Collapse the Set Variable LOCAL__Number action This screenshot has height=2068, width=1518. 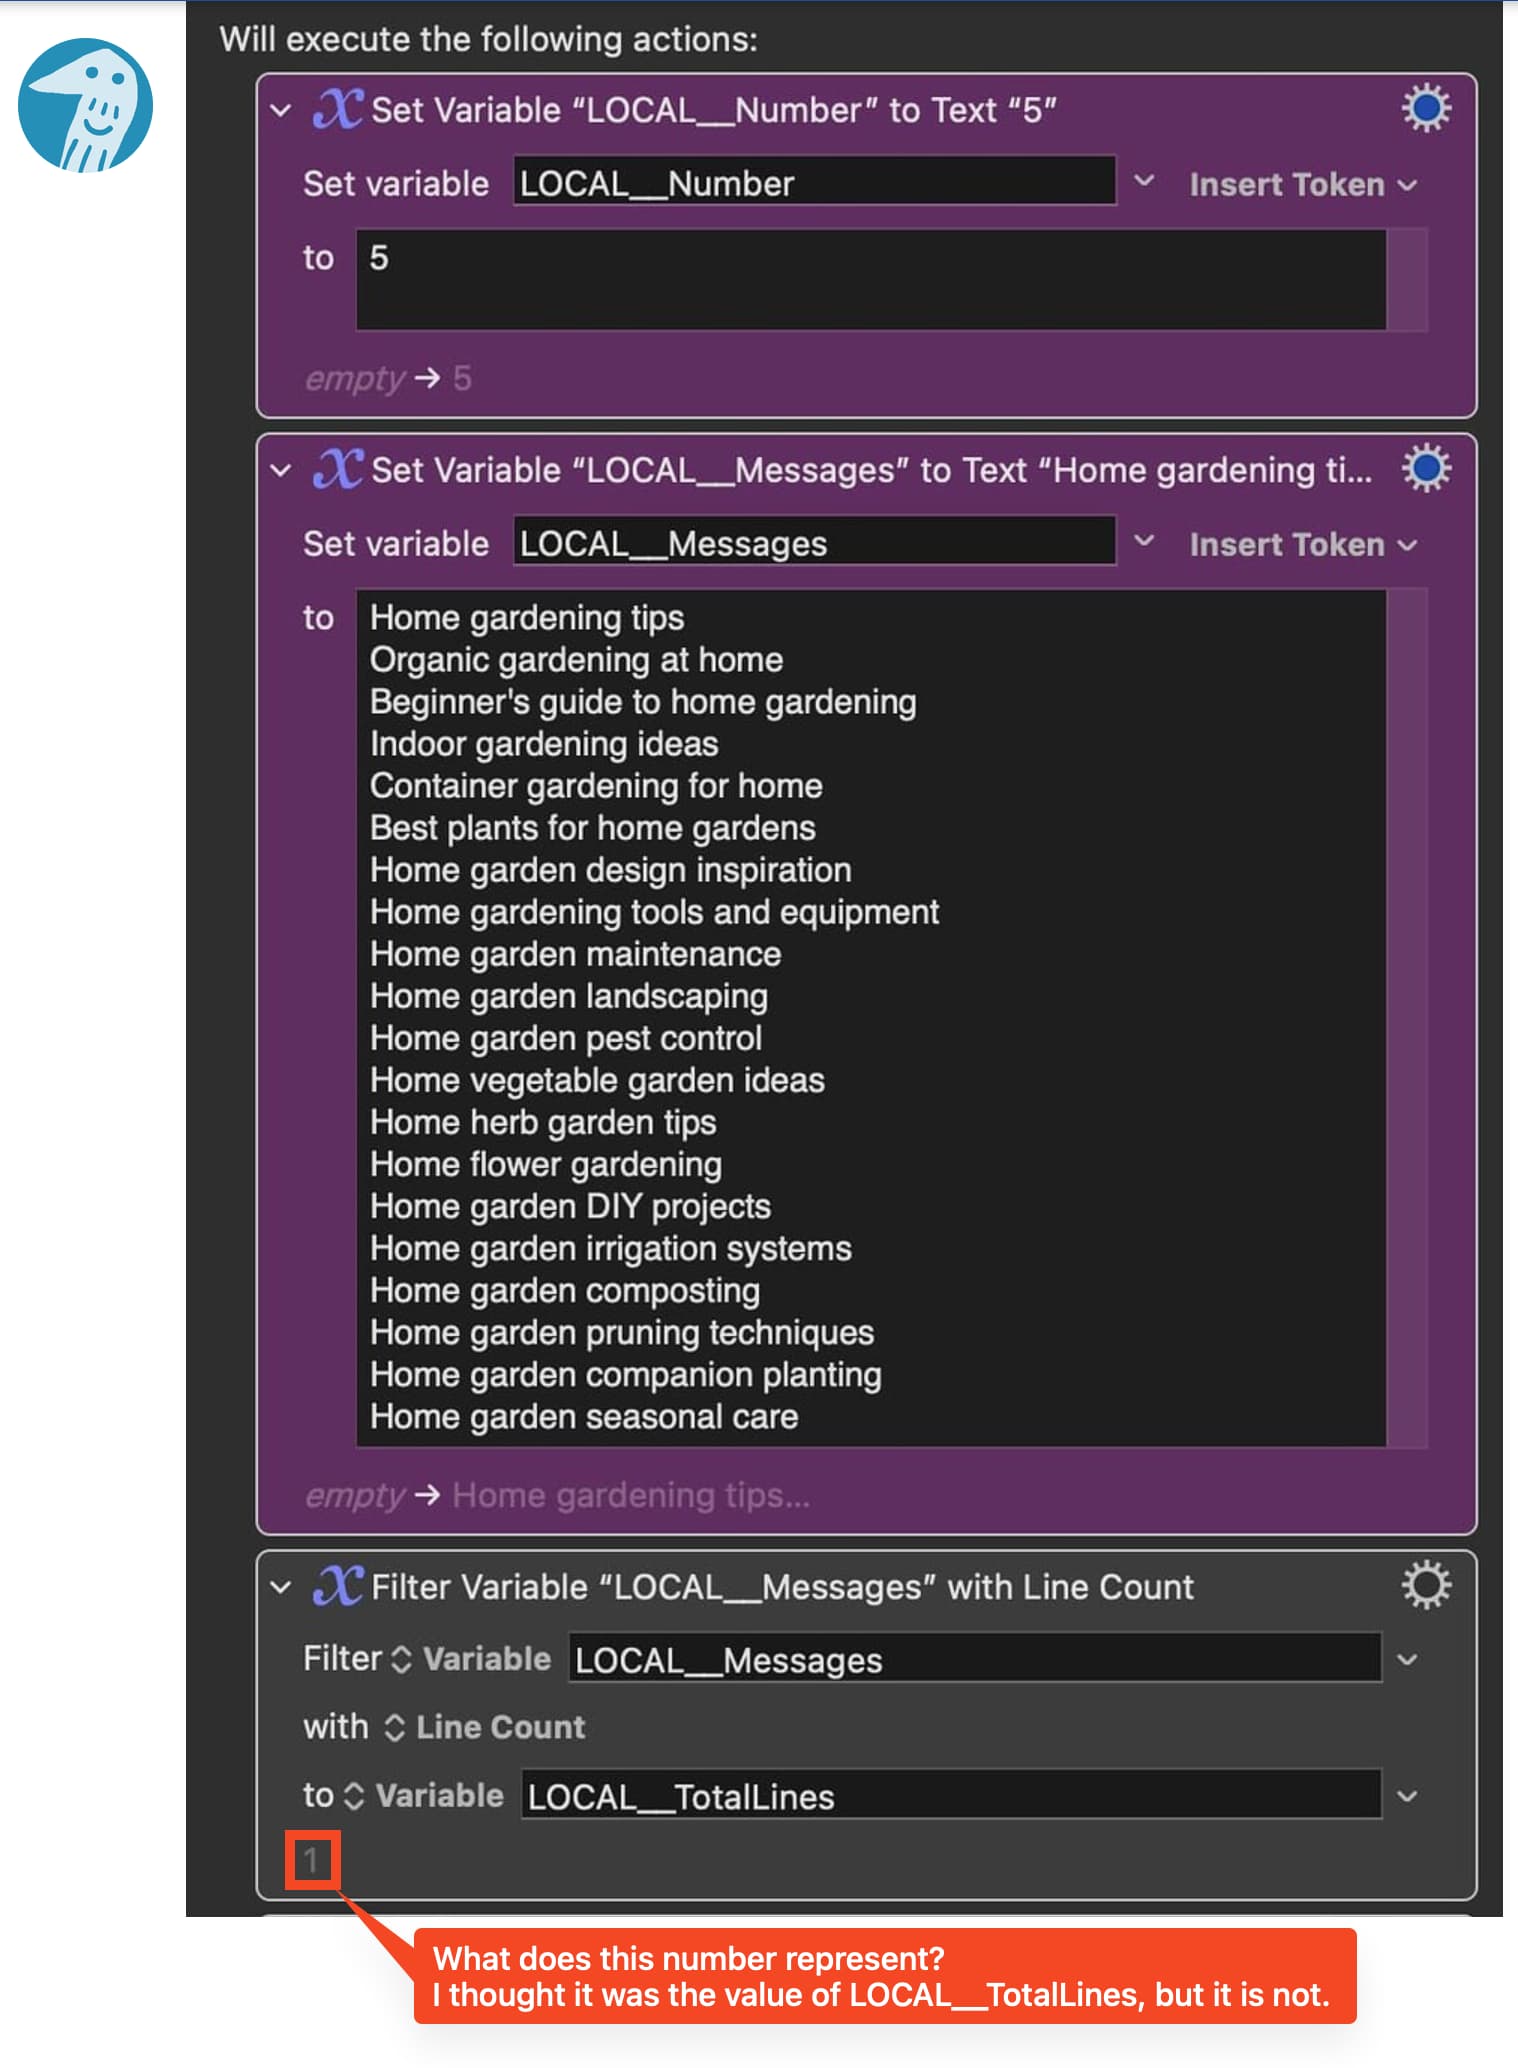point(281,110)
